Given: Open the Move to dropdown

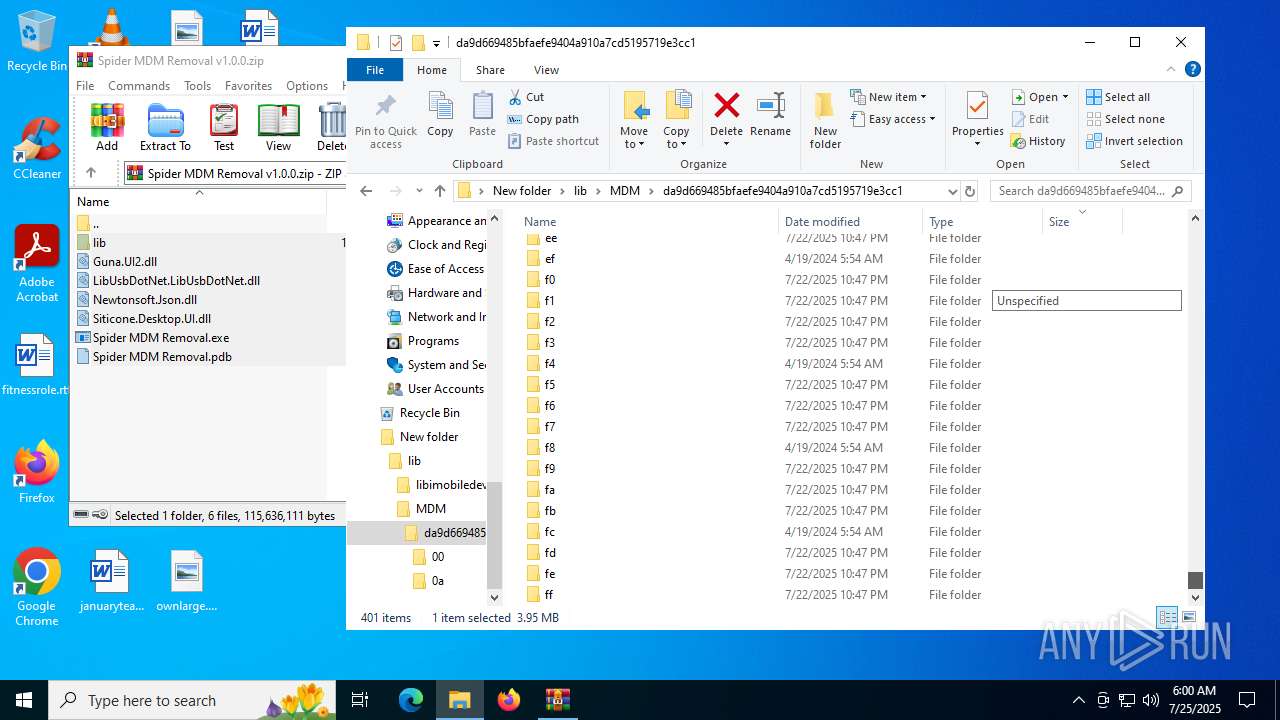Looking at the screenshot, I should click(634, 121).
